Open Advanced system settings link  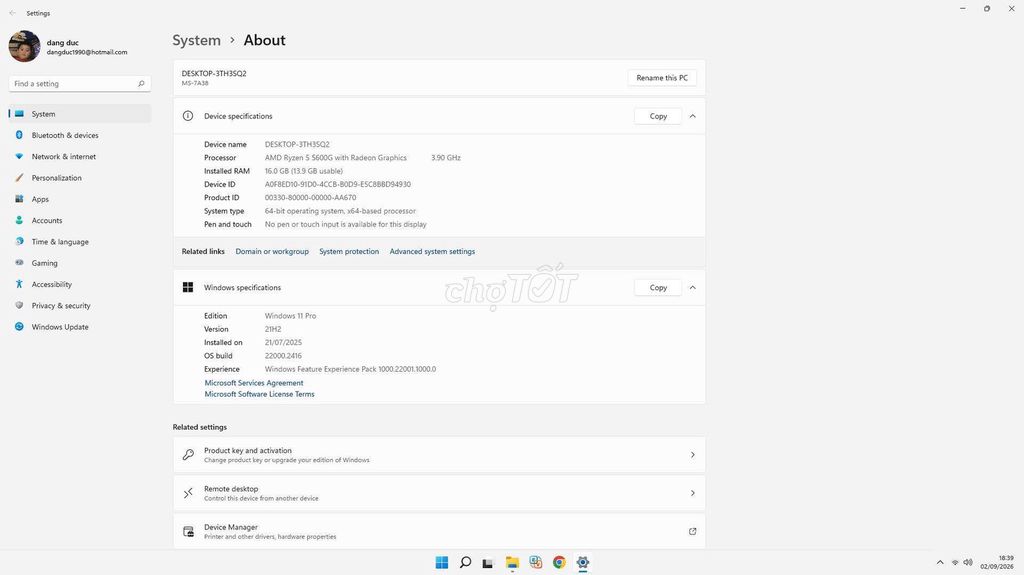(x=432, y=252)
